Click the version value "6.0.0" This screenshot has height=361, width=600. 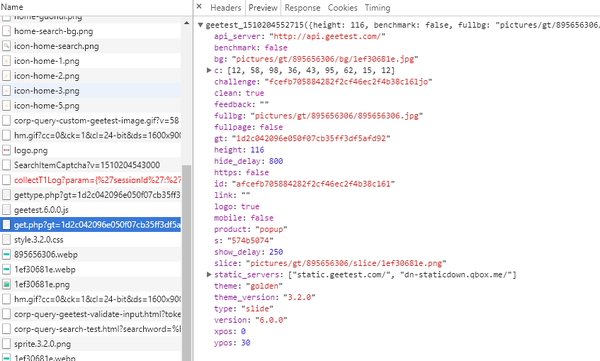[271, 320]
